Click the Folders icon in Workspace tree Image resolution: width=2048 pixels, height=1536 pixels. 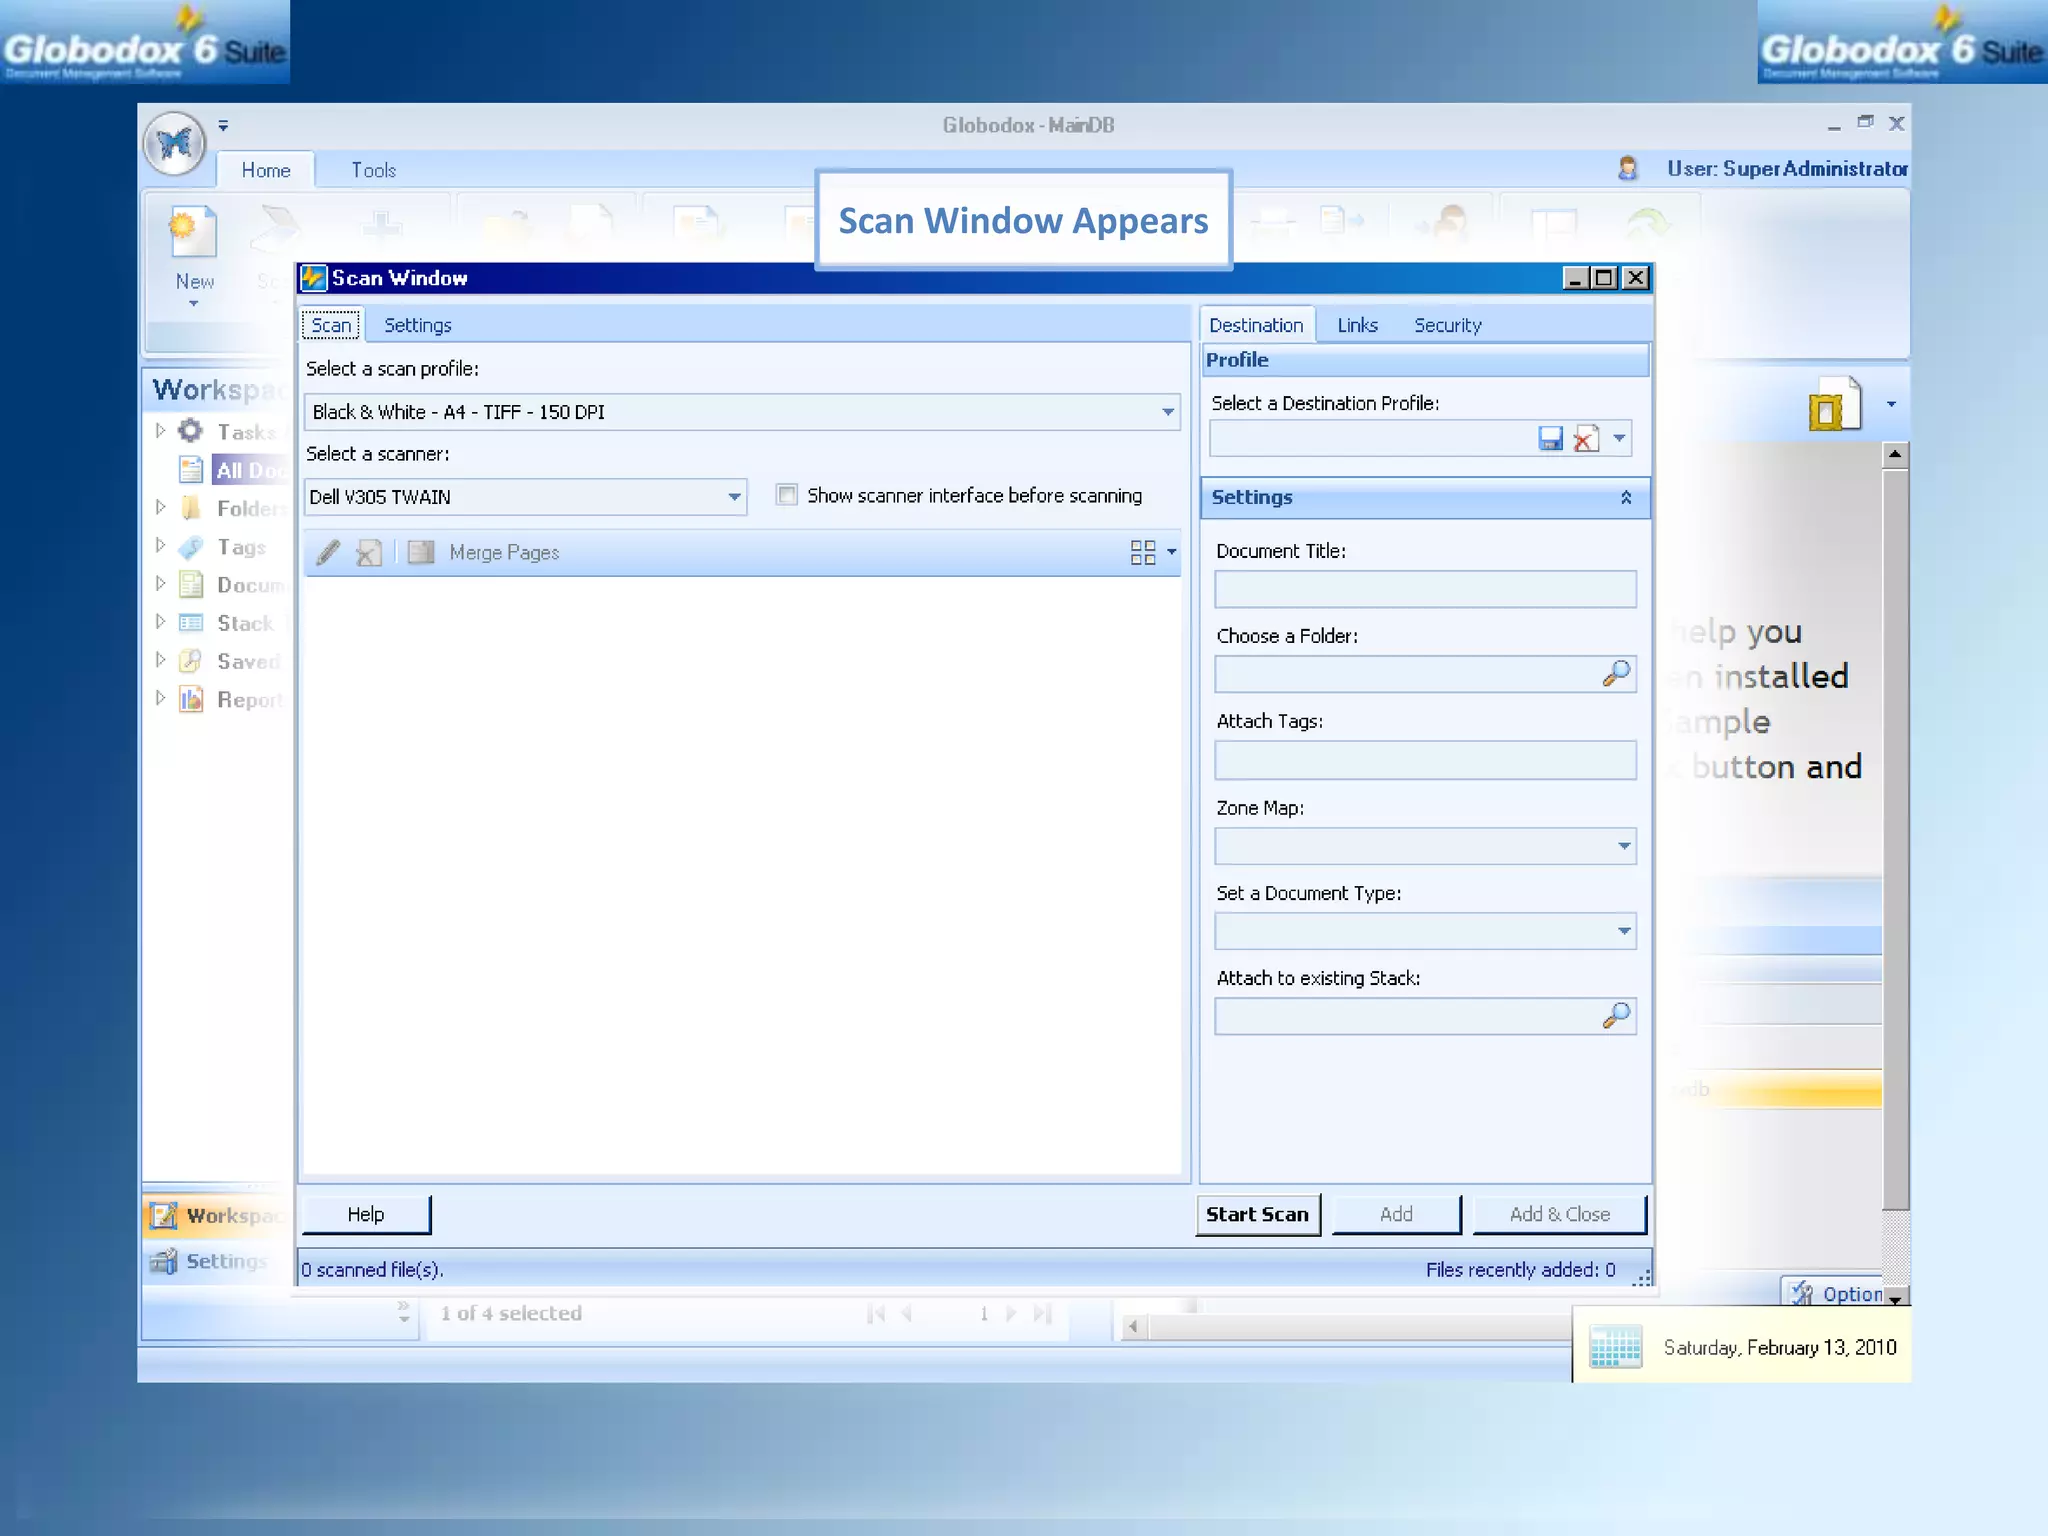coord(190,507)
